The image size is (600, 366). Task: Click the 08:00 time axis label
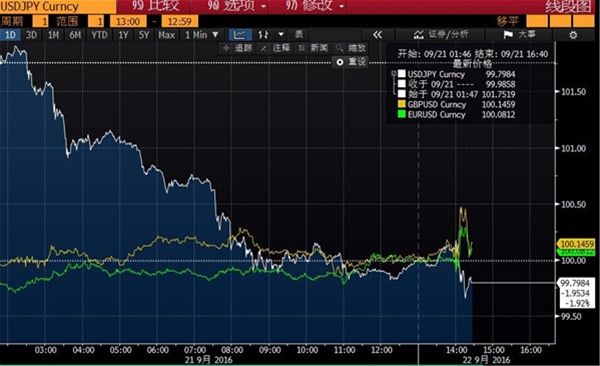click(x=232, y=350)
